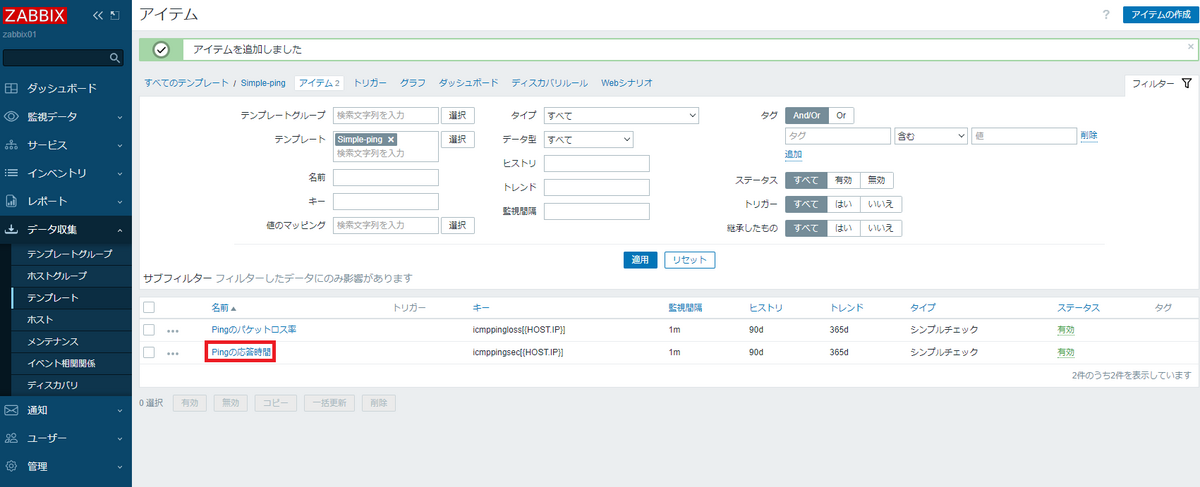Check the Pingの応答時間 row checkbox
Viewport: 1200px width, 487px height.
(x=149, y=352)
